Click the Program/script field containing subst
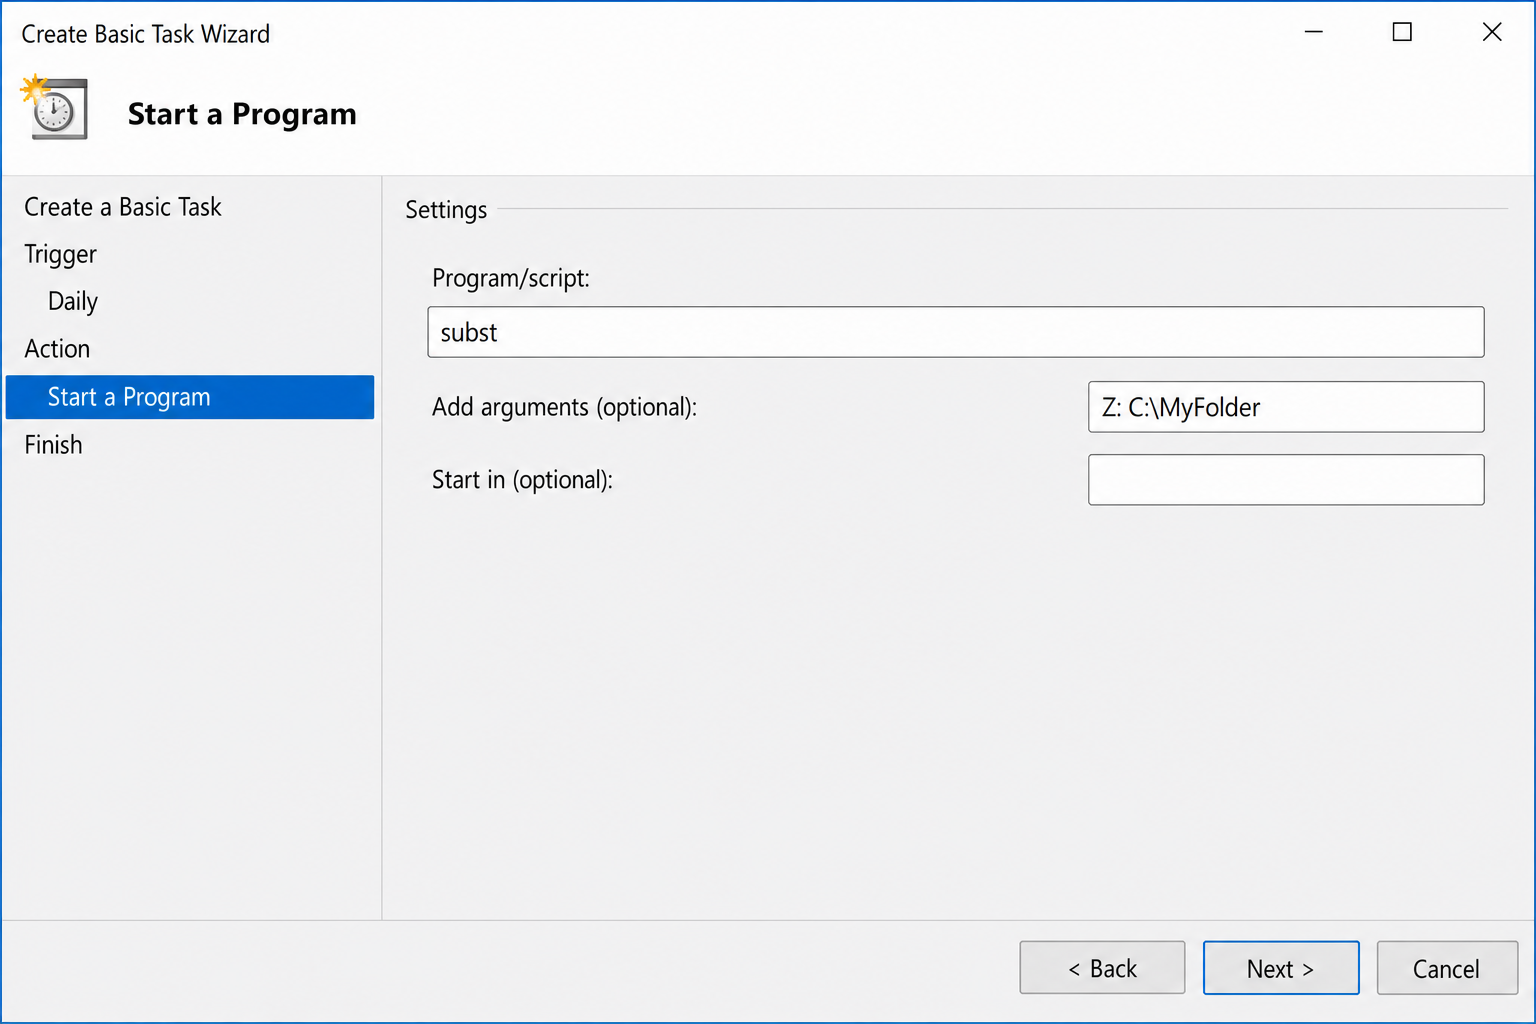 (x=956, y=332)
